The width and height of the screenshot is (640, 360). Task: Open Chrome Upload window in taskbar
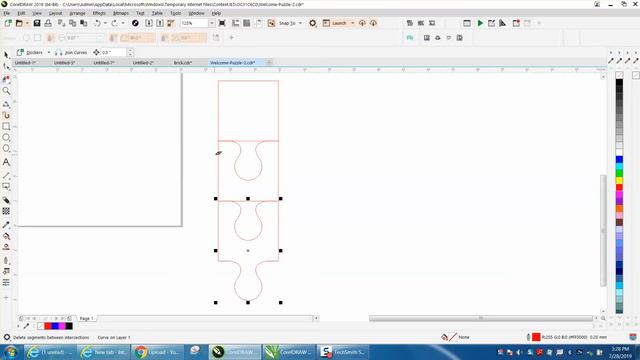click(x=158, y=352)
